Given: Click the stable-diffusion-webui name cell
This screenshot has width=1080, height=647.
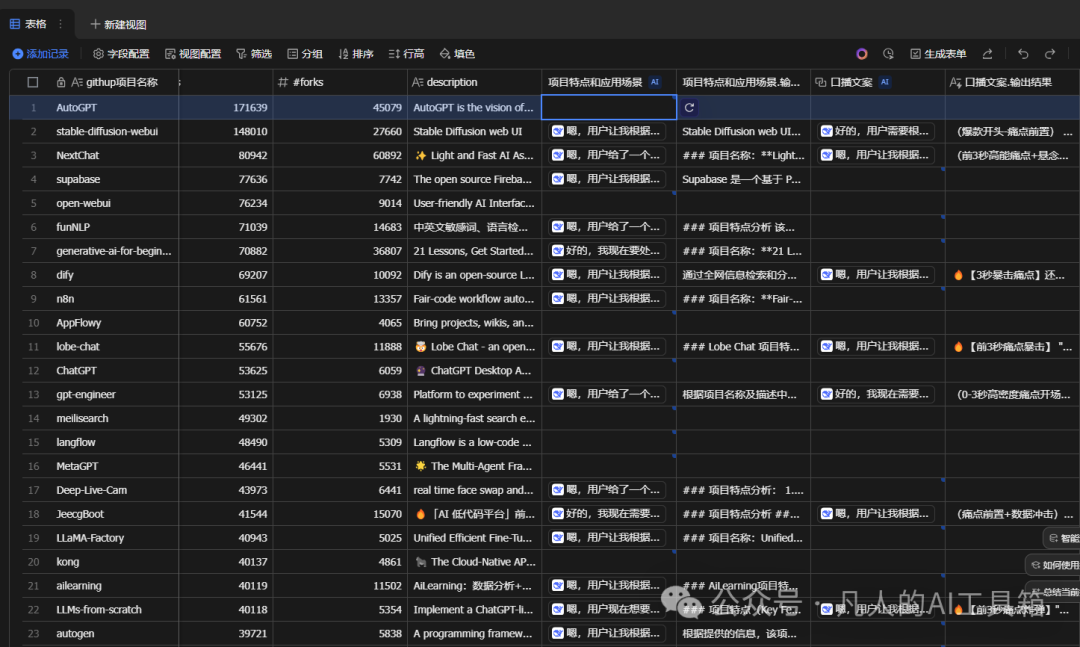Looking at the screenshot, I should pyautogui.click(x=113, y=132).
